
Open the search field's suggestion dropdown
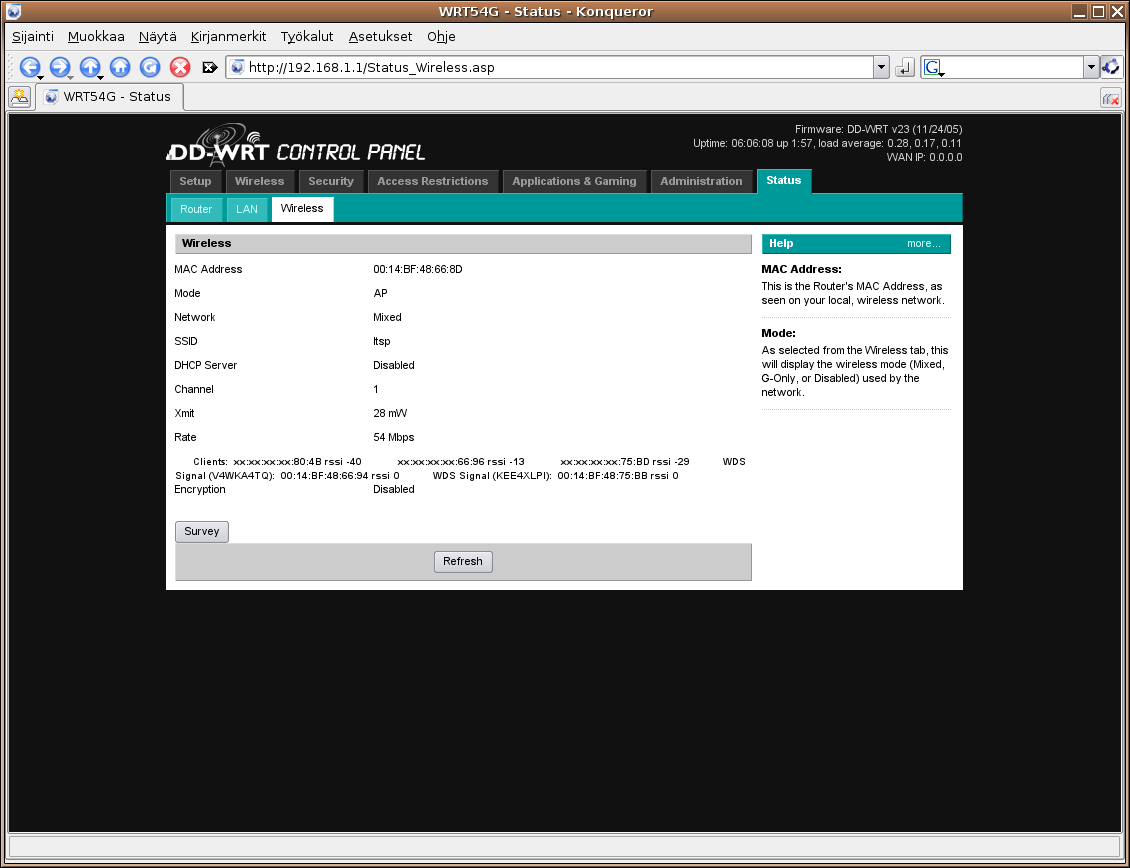click(x=1091, y=67)
